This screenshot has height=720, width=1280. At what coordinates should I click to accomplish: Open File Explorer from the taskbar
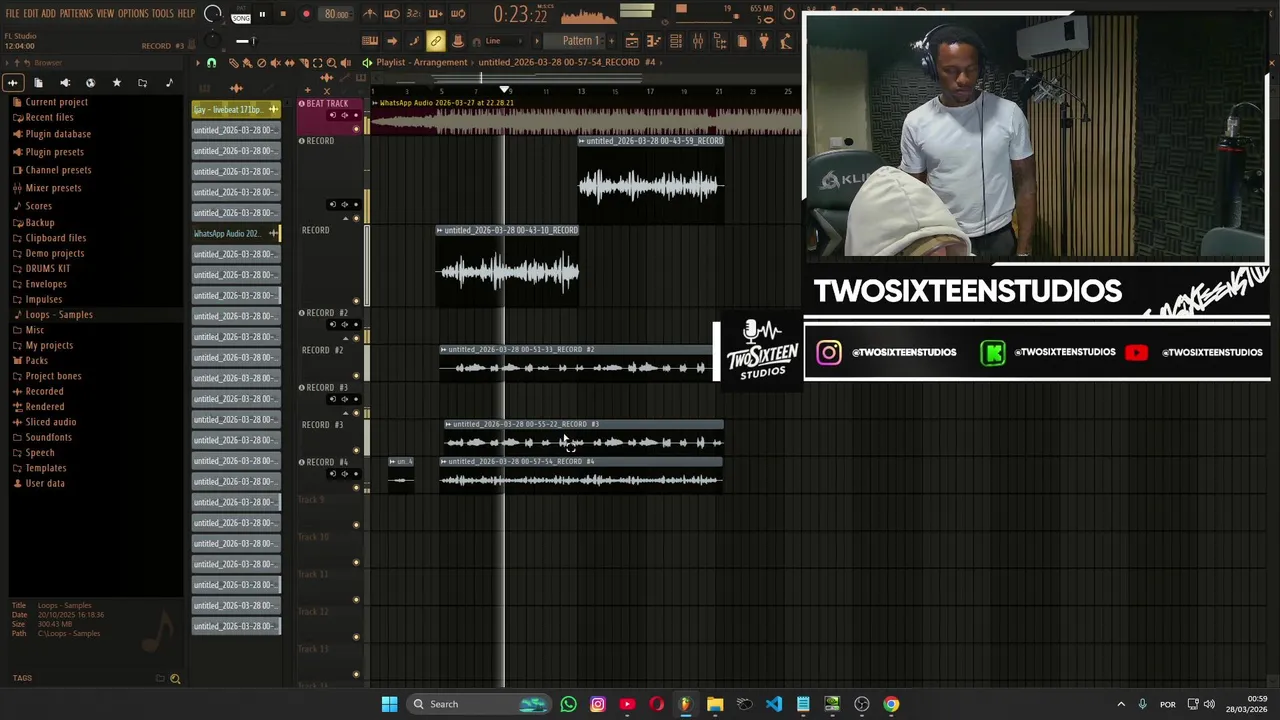click(715, 704)
